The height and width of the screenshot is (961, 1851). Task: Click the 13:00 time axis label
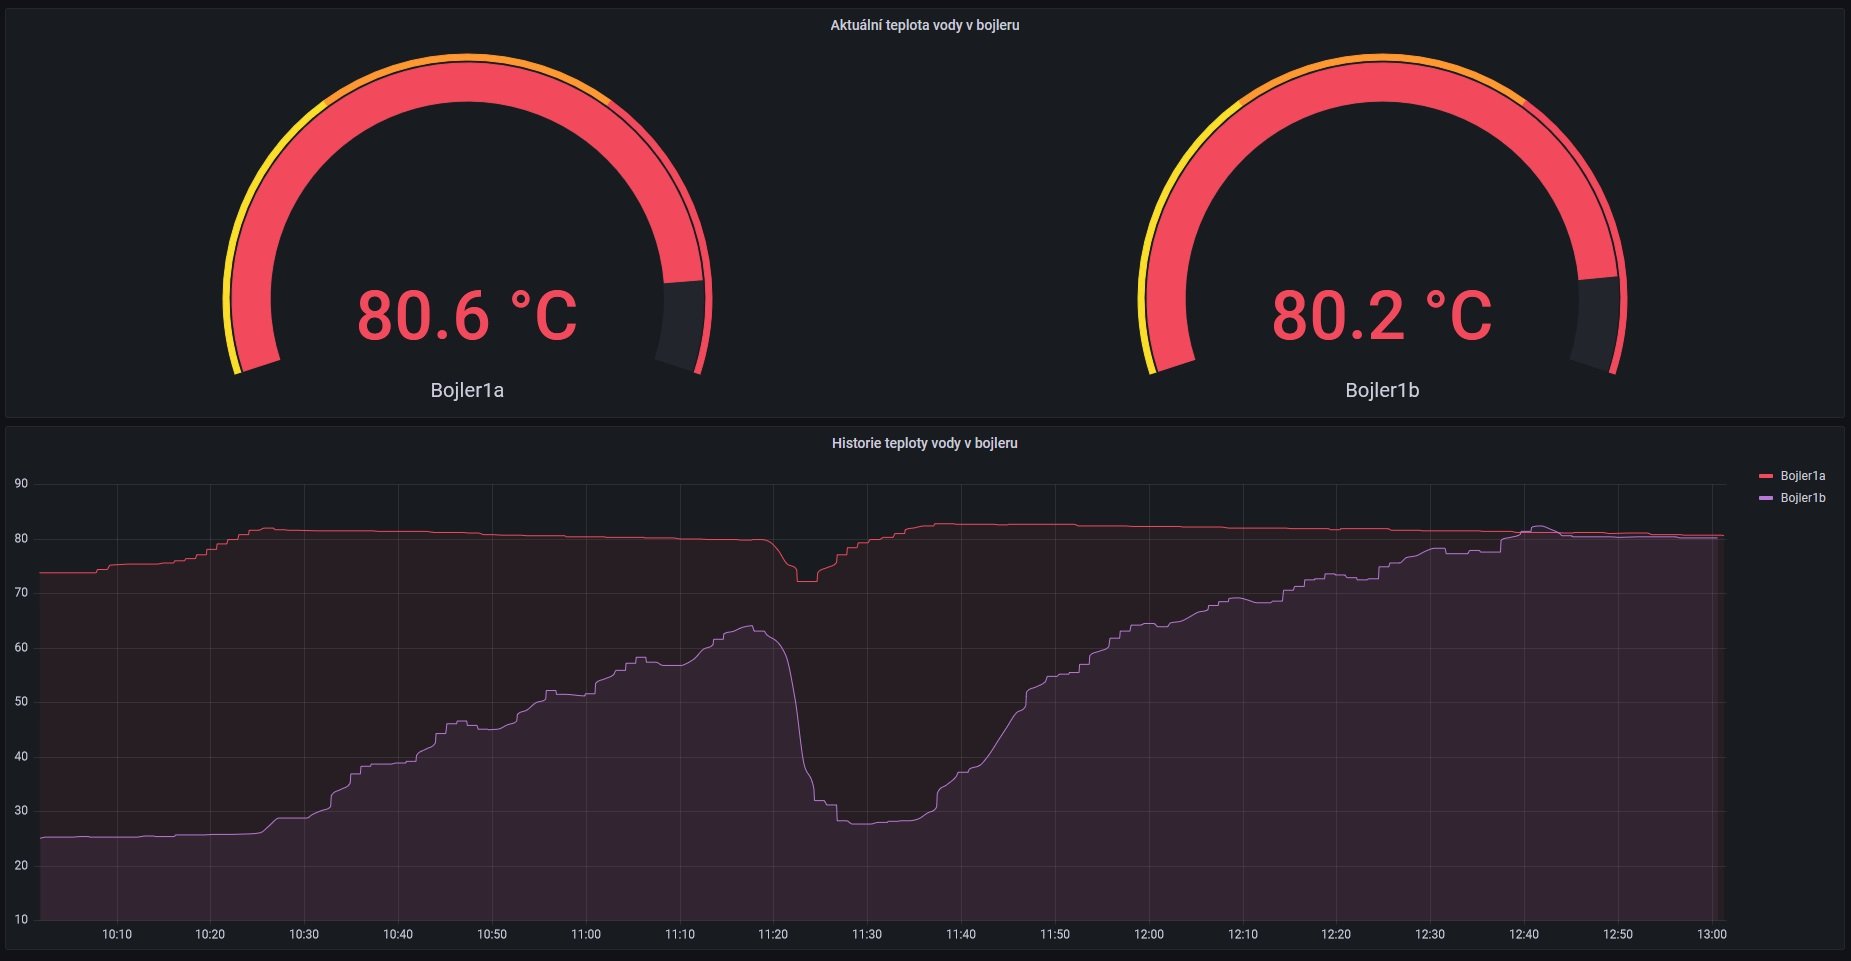click(x=1711, y=935)
